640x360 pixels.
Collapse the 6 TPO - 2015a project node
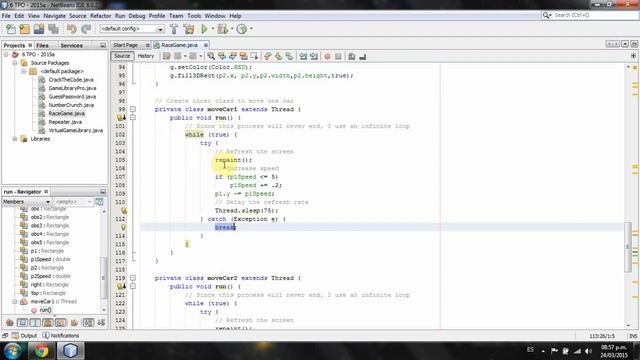6,54
